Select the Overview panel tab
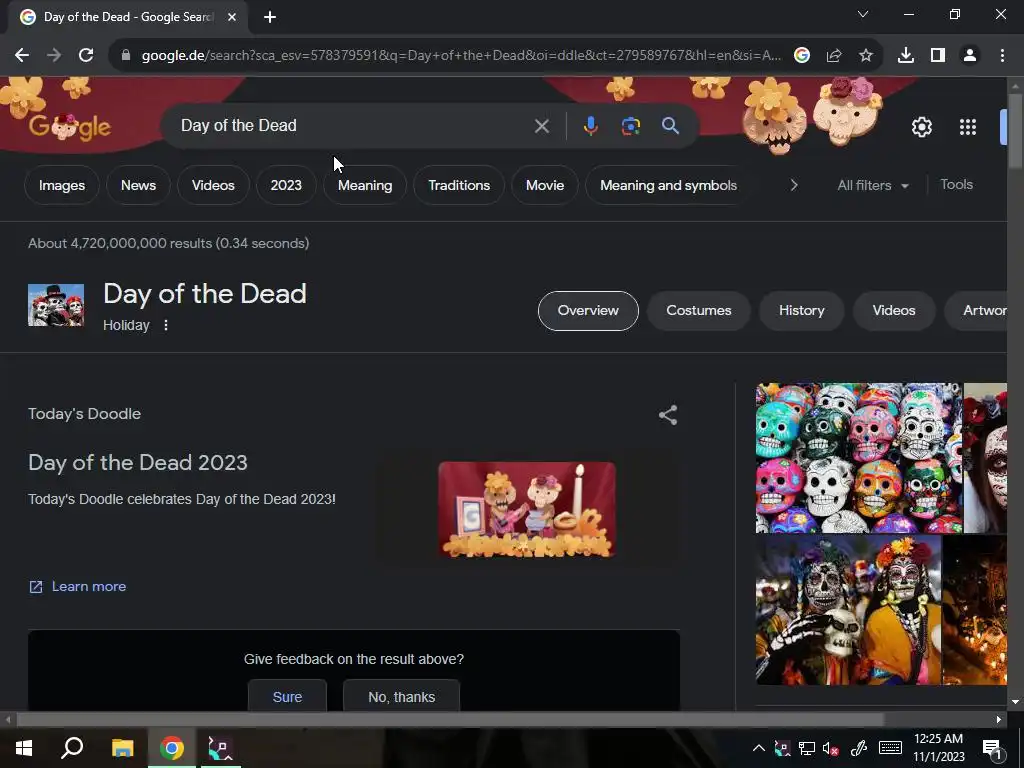The image size is (1024, 768). pyautogui.click(x=588, y=311)
